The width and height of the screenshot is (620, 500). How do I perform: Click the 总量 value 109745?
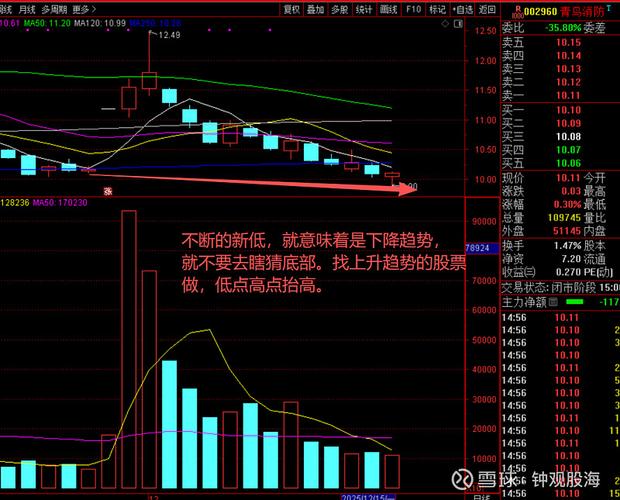pos(564,218)
